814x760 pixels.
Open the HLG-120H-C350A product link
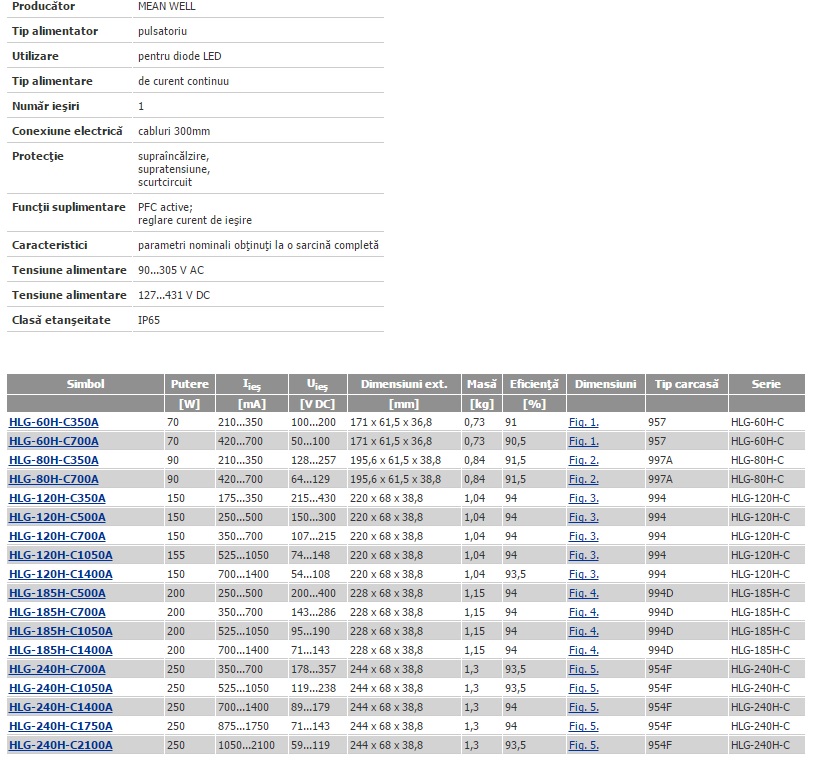(57, 498)
